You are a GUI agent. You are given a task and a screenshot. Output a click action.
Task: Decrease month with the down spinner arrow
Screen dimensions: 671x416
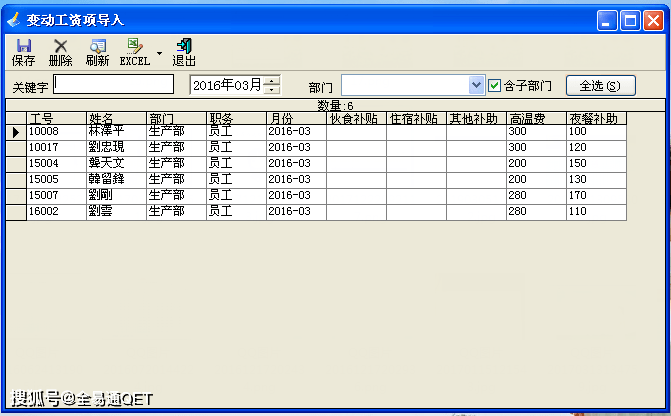point(271,89)
